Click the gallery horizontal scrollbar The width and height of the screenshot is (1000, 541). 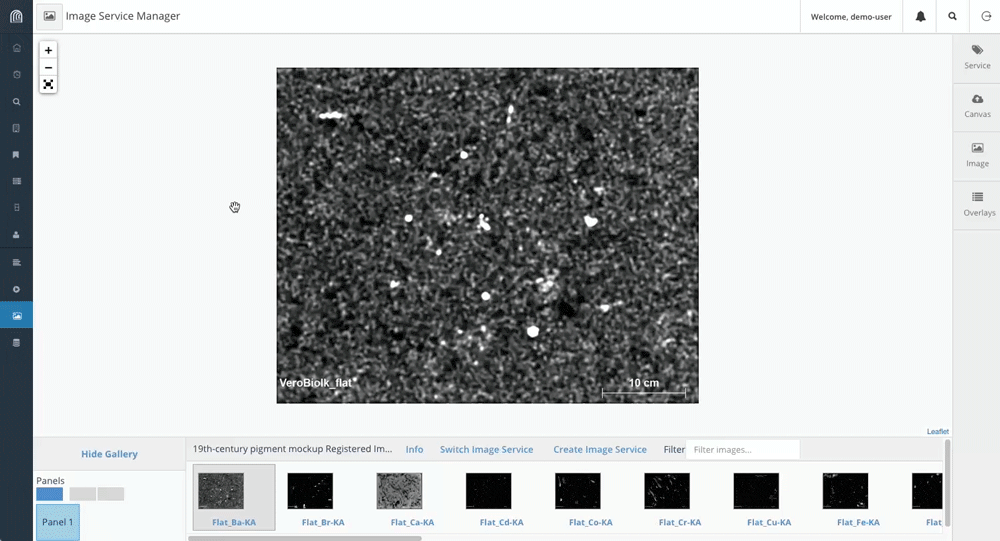(305, 538)
